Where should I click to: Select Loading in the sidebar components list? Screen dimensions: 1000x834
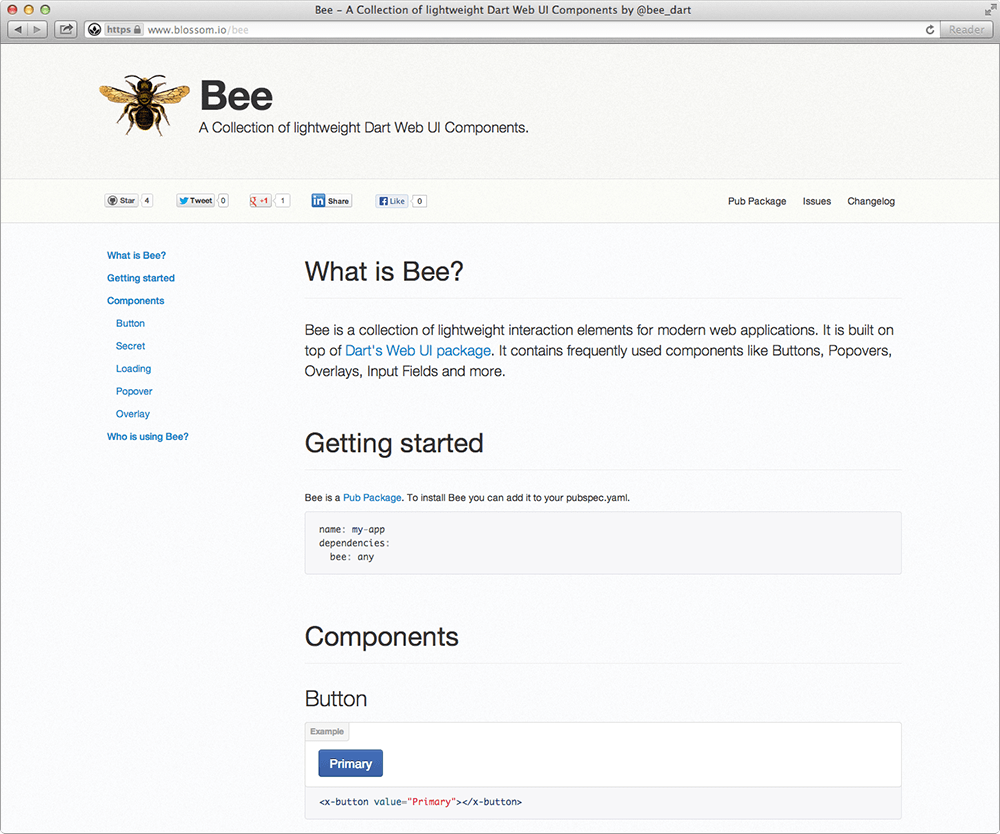pos(133,369)
